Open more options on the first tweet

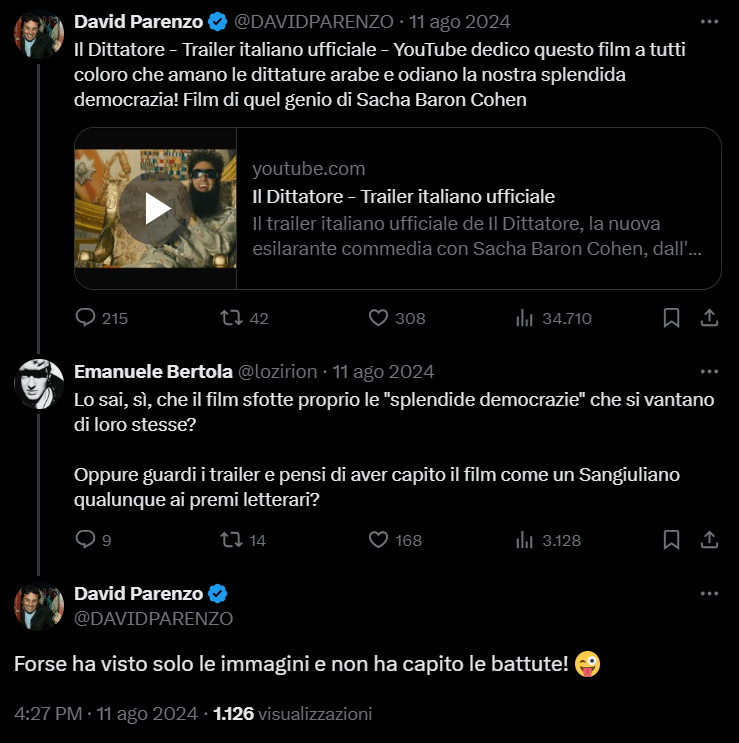[709, 21]
